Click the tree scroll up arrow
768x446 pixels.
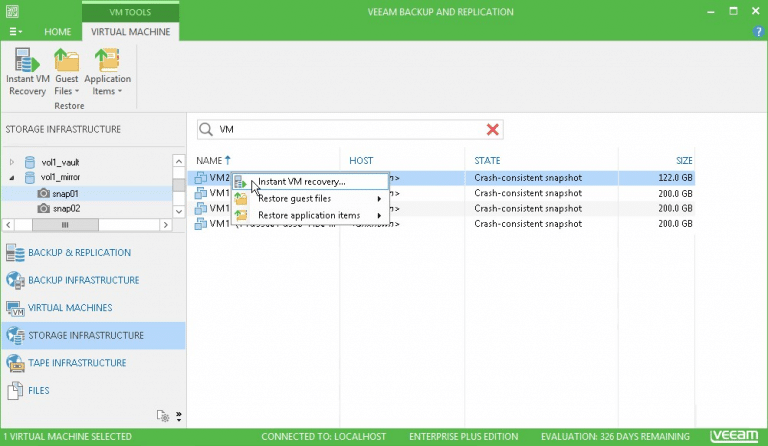click(x=179, y=161)
